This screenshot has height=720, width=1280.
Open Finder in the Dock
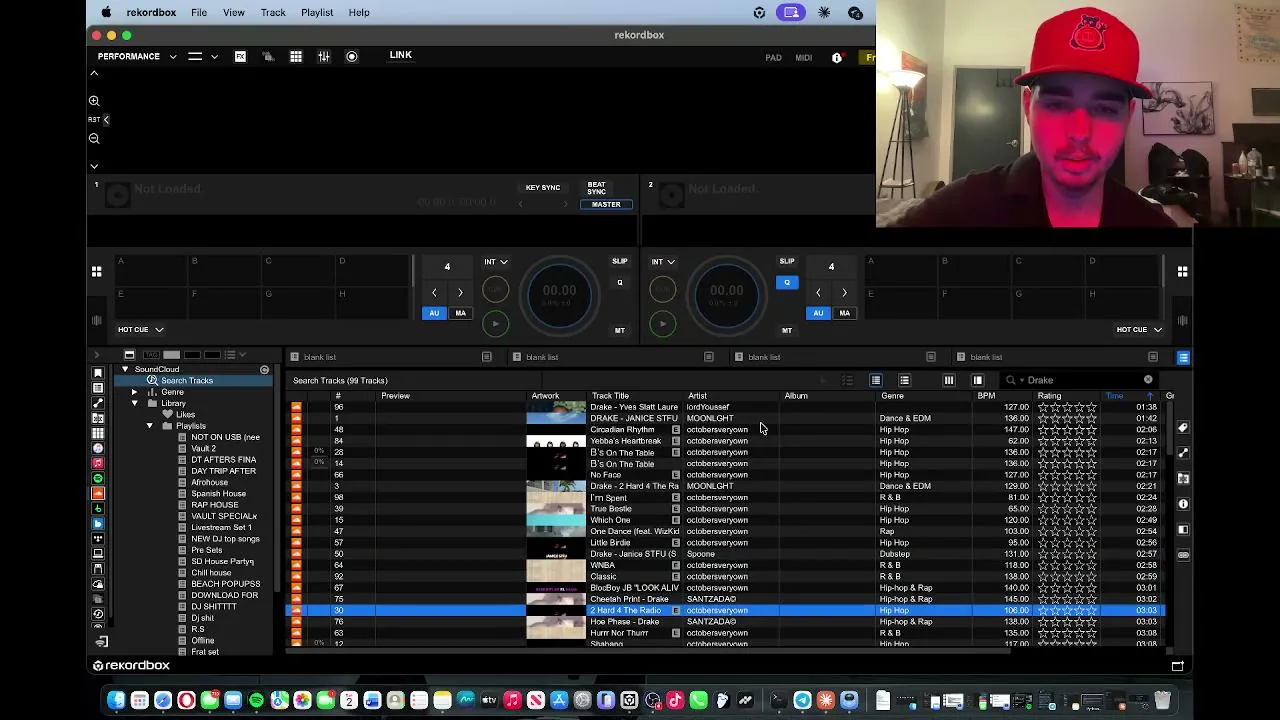tap(116, 700)
